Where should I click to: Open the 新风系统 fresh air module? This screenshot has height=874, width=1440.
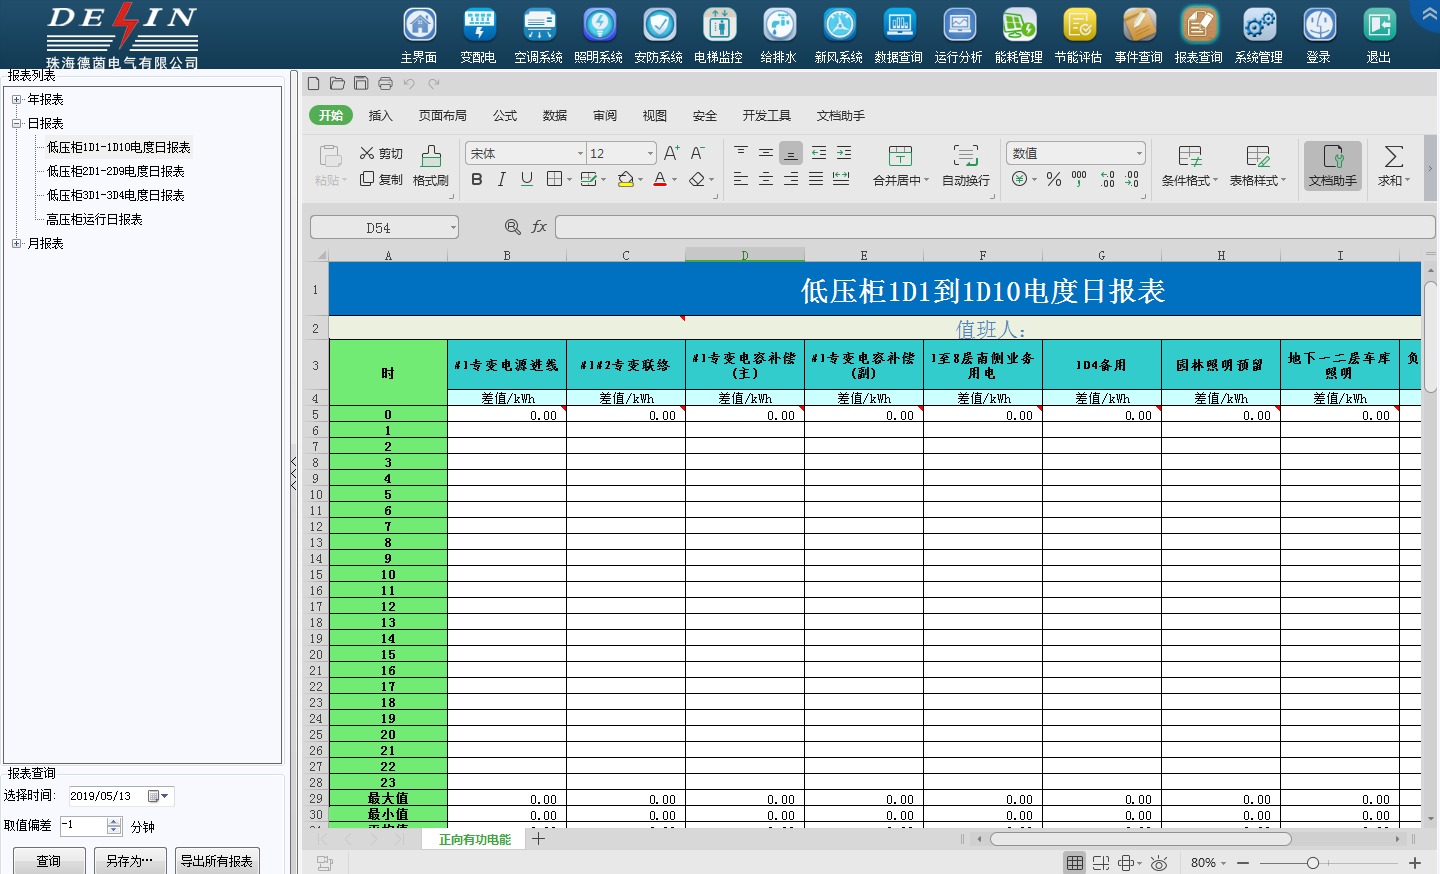[839, 35]
